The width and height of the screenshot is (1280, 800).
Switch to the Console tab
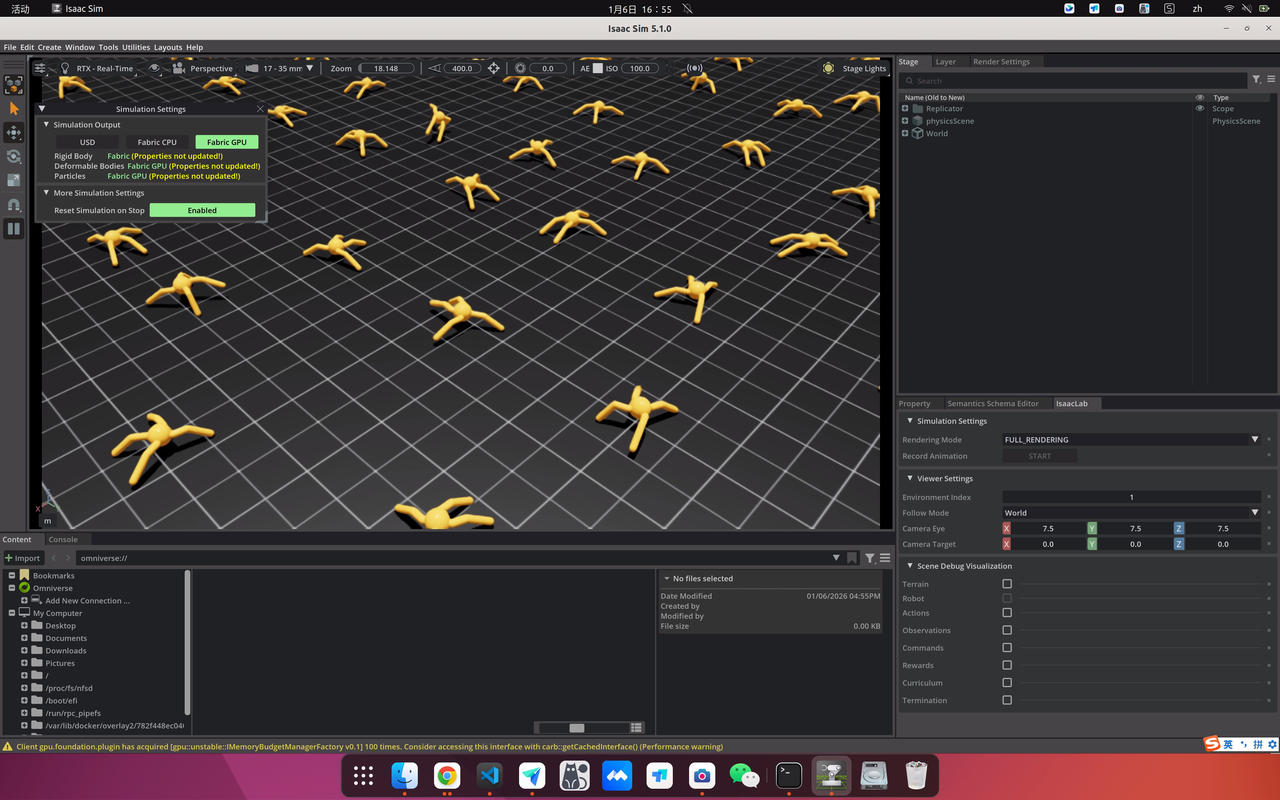coord(63,539)
